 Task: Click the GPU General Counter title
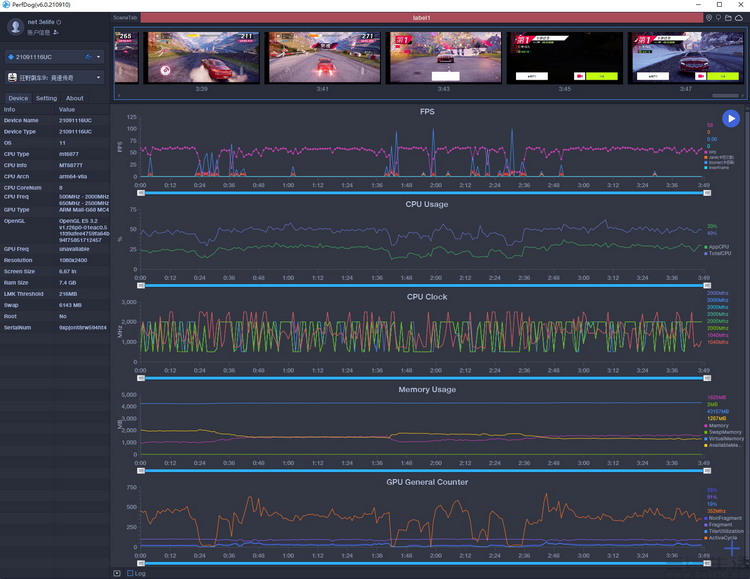coord(427,482)
